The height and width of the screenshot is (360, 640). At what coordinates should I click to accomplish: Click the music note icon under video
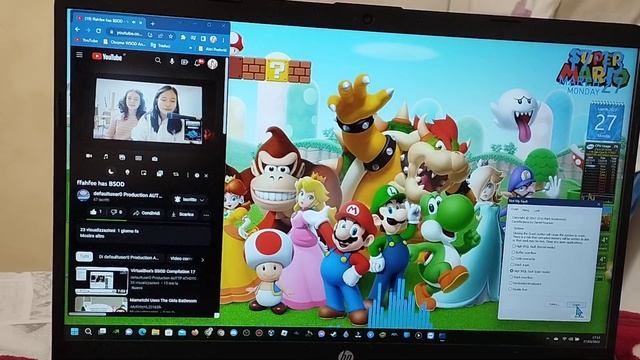tap(106, 156)
